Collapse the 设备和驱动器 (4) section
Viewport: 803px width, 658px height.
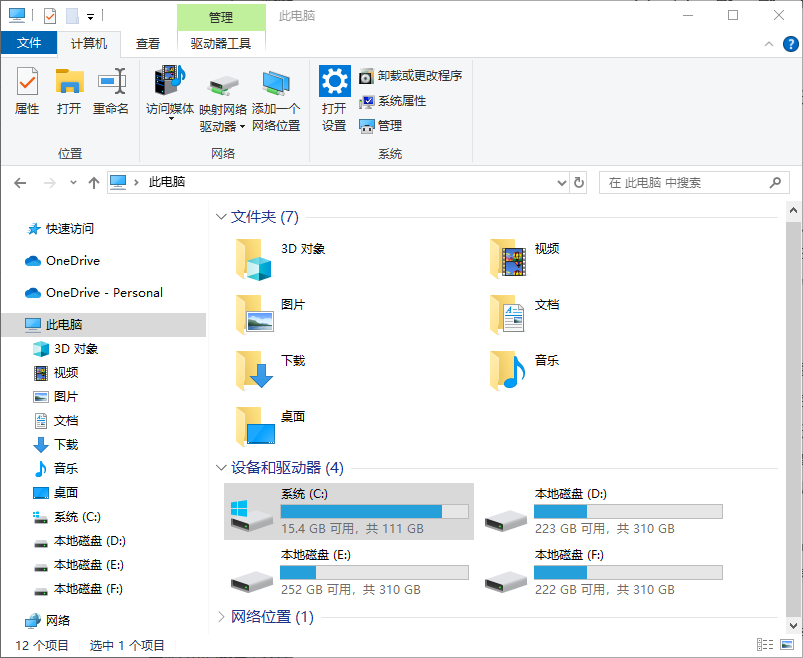[221, 467]
